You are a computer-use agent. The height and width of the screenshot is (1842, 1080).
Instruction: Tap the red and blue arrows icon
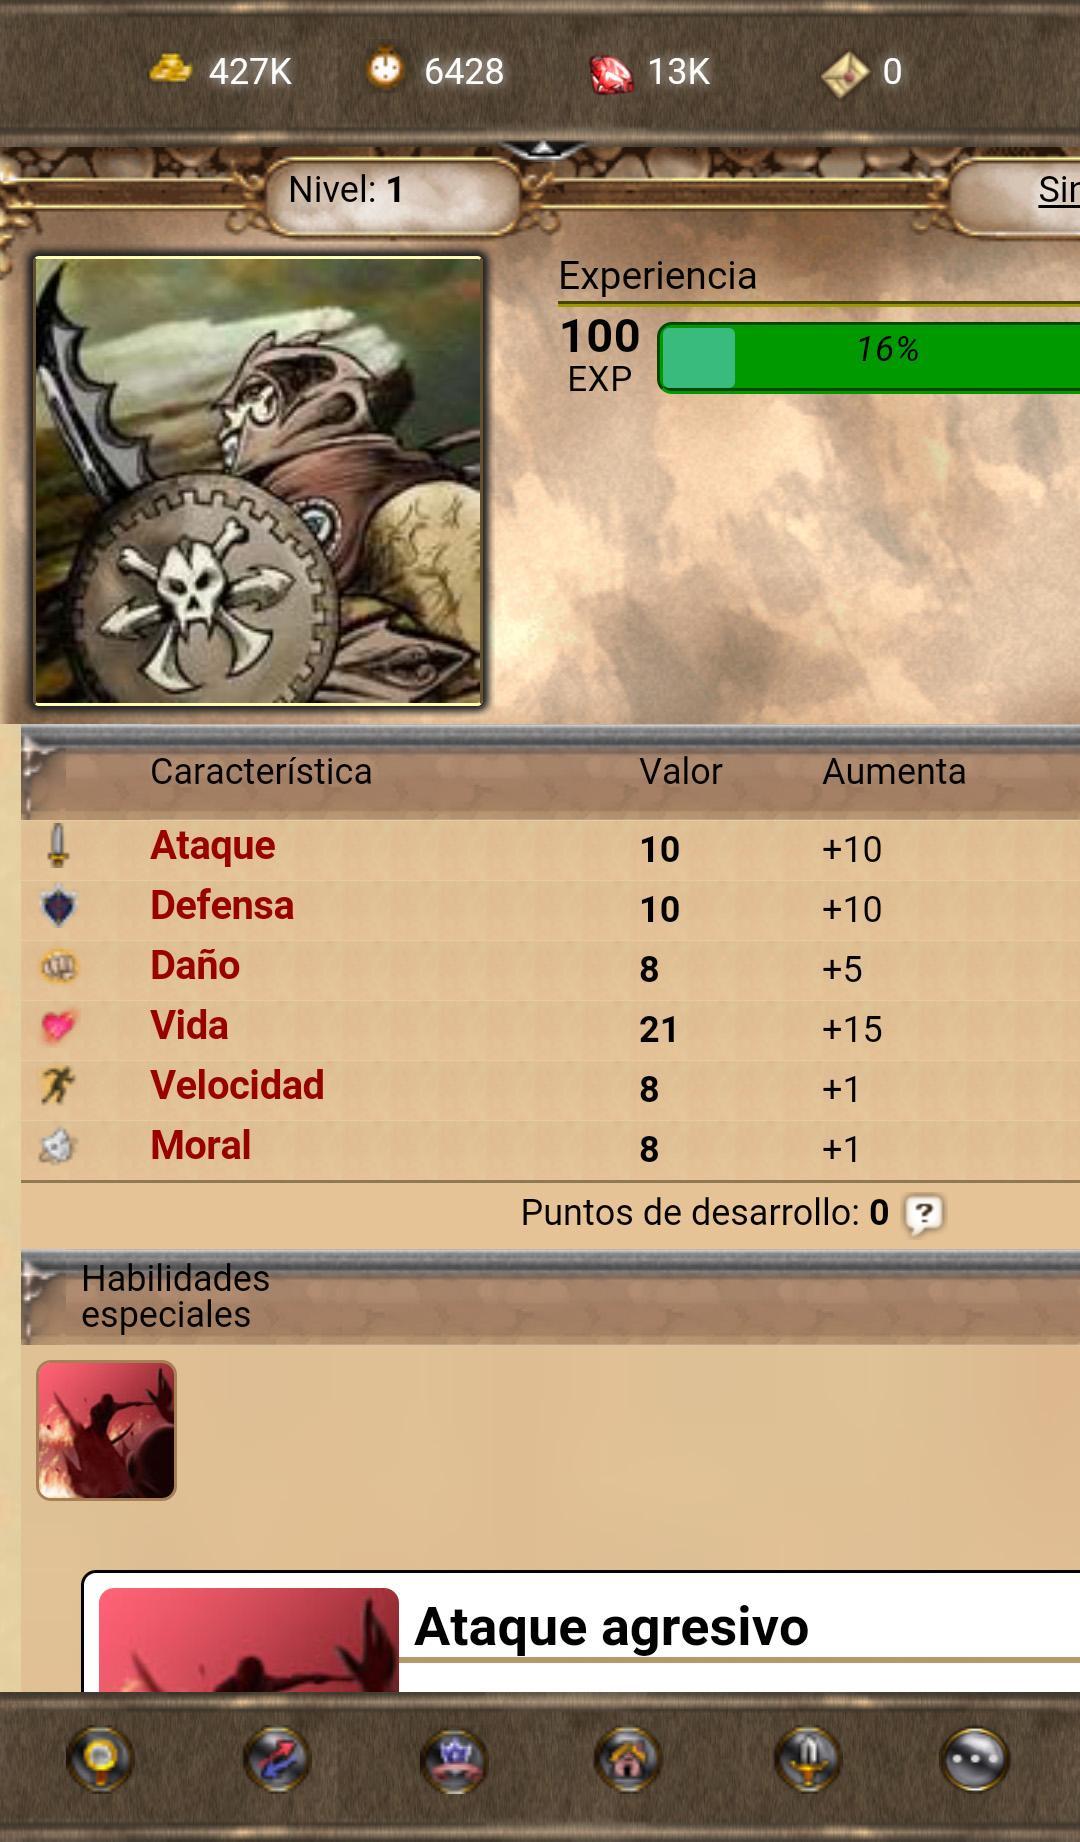pyautogui.click(x=277, y=1758)
